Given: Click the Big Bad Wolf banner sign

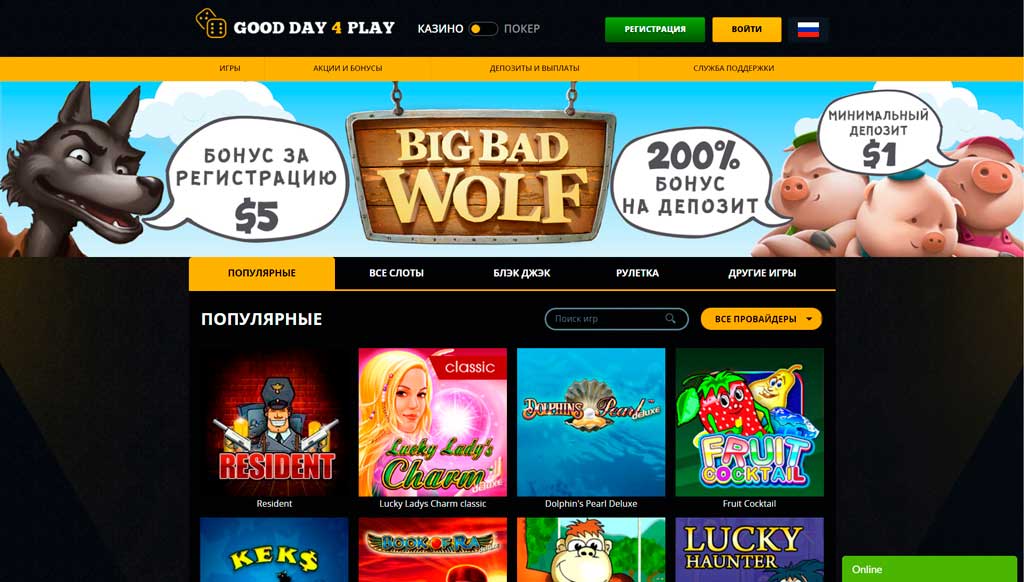Looking at the screenshot, I should (481, 174).
